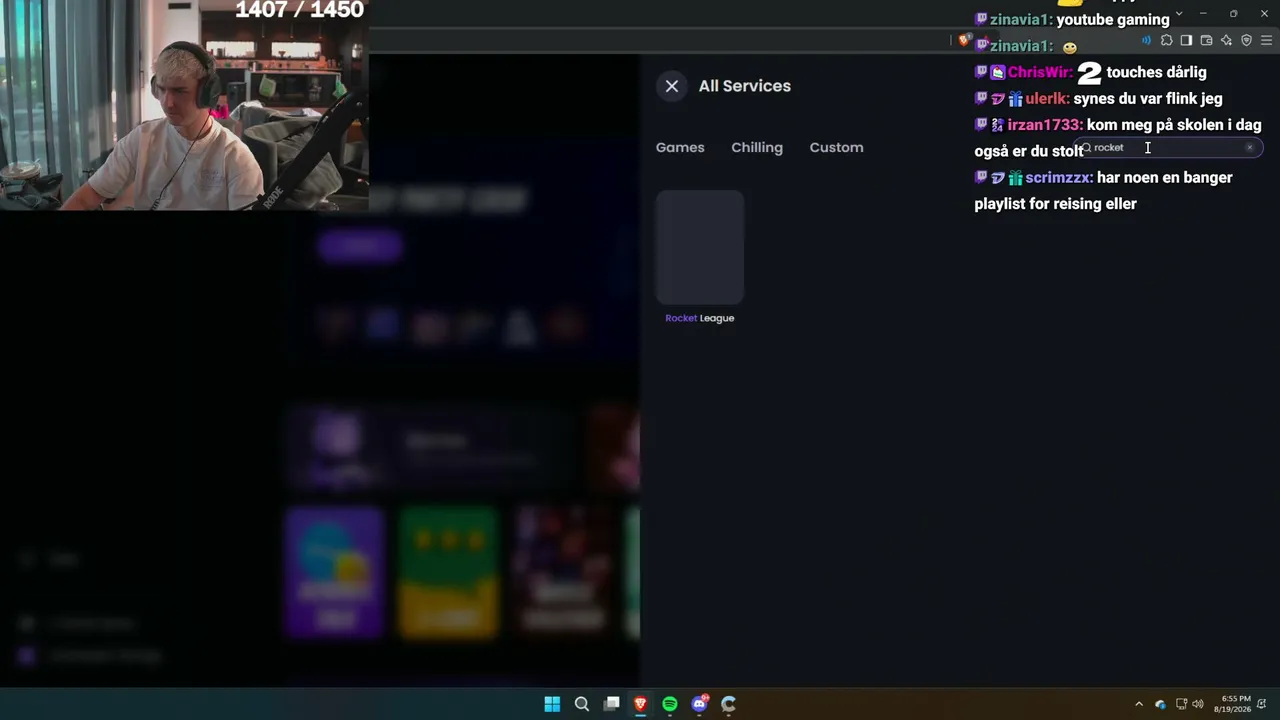Open the clock showing 6:55 PM
The height and width of the screenshot is (720, 1280).
(x=1233, y=704)
